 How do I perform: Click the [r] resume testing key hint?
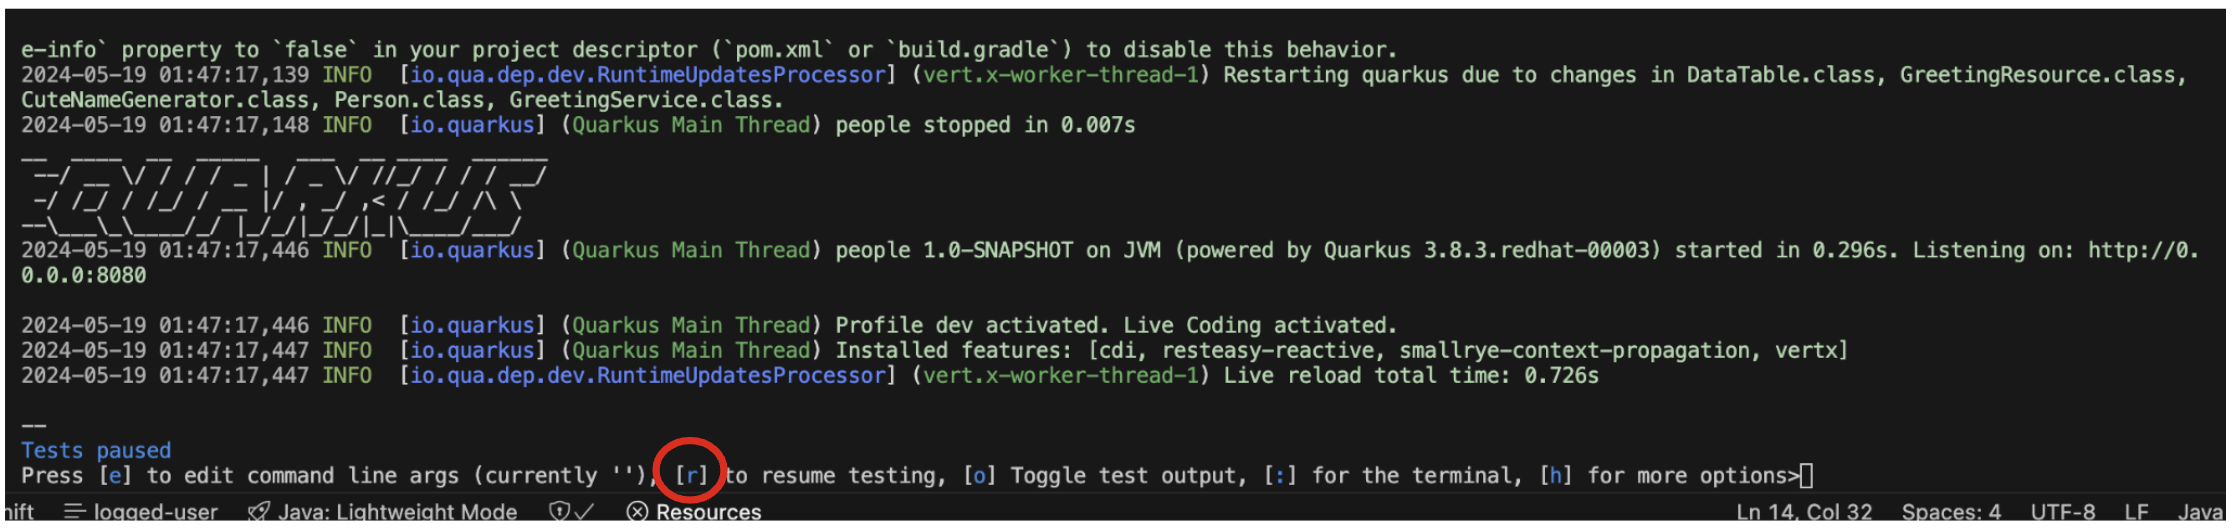(x=690, y=476)
